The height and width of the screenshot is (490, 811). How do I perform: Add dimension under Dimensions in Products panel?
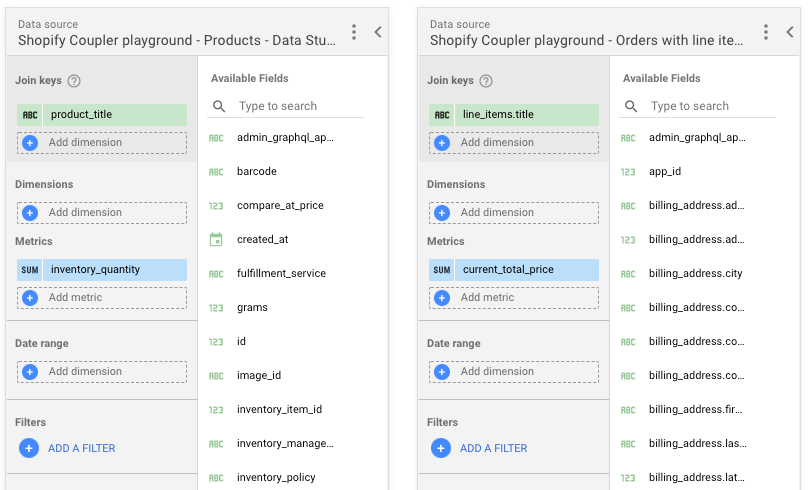coord(102,213)
